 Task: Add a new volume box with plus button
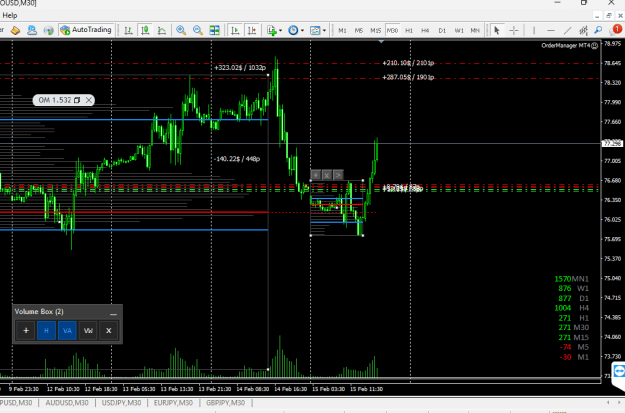click(26, 330)
